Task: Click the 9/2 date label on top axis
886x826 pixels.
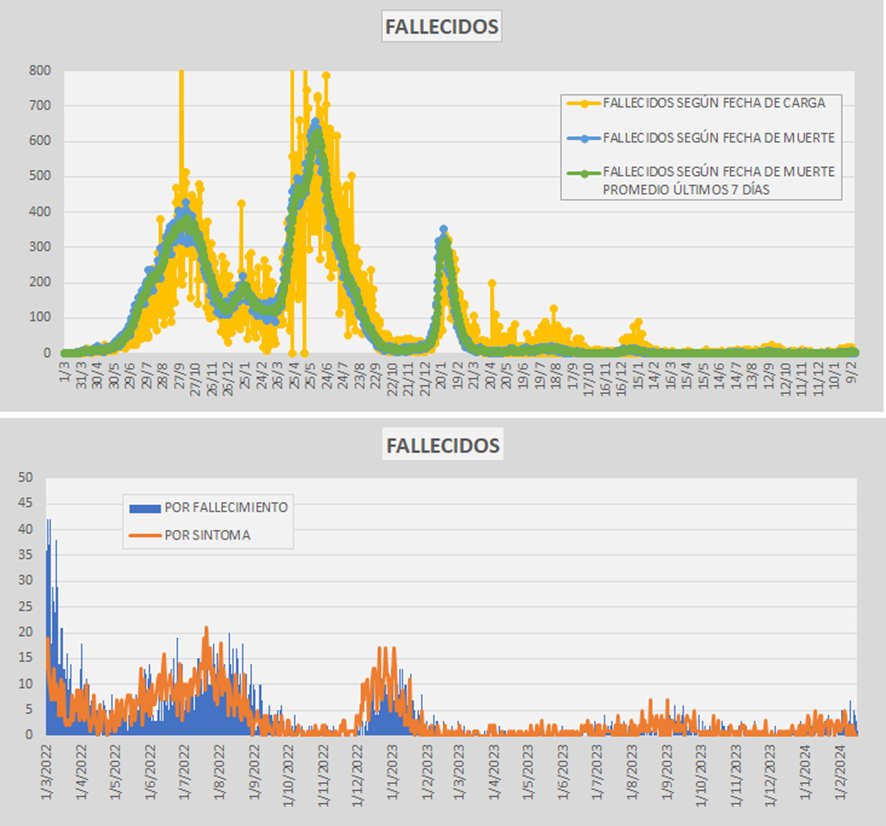Action: [852, 372]
